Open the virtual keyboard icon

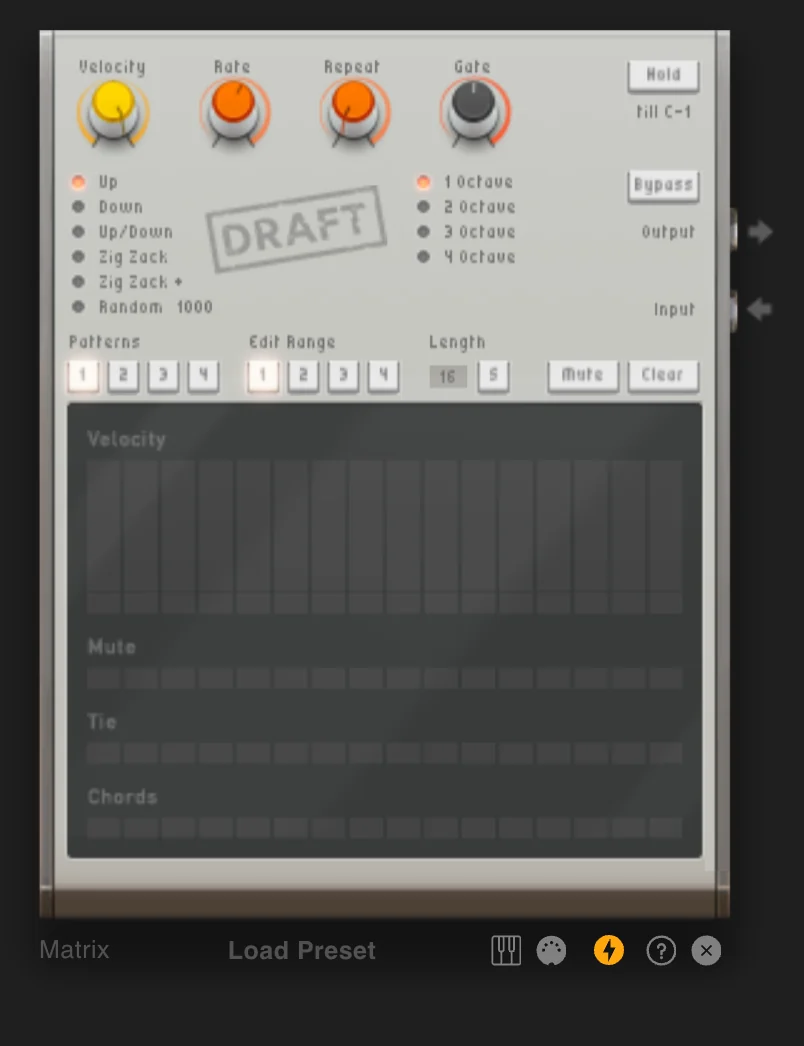pyautogui.click(x=505, y=950)
